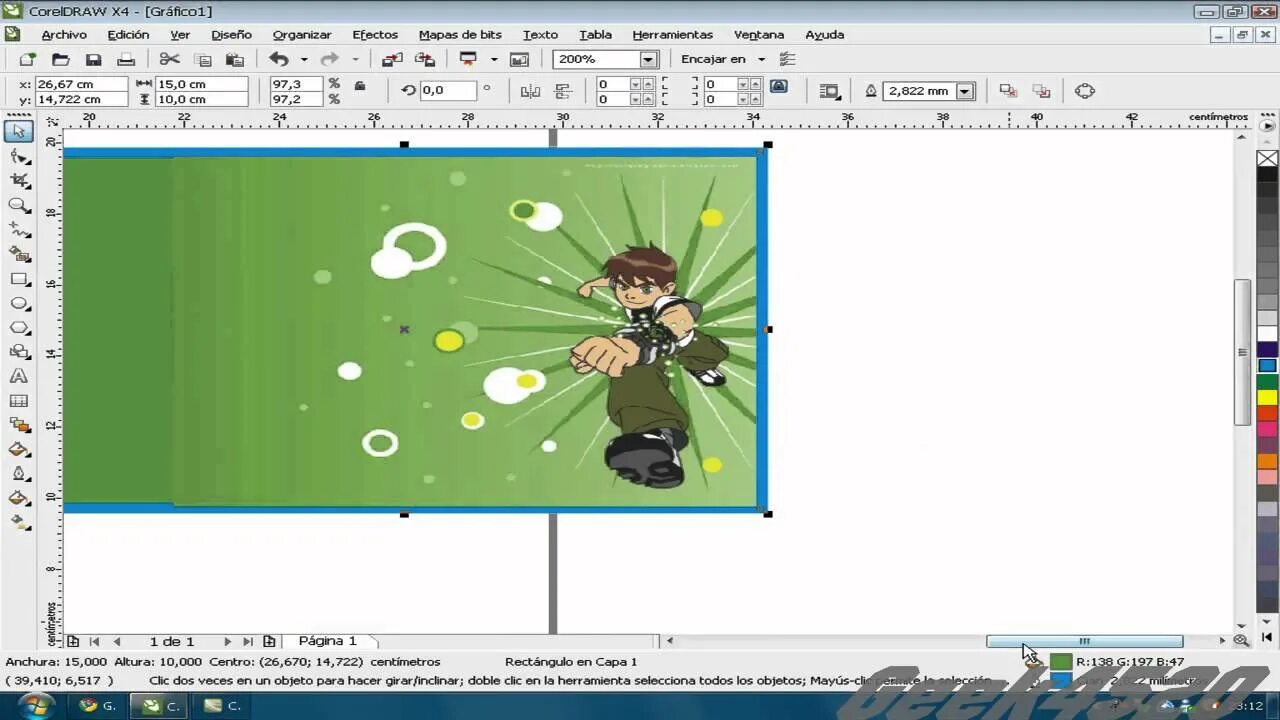This screenshot has width=1280, height=720.
Task: Click the Export icon
Action: [x=425, y=60]
